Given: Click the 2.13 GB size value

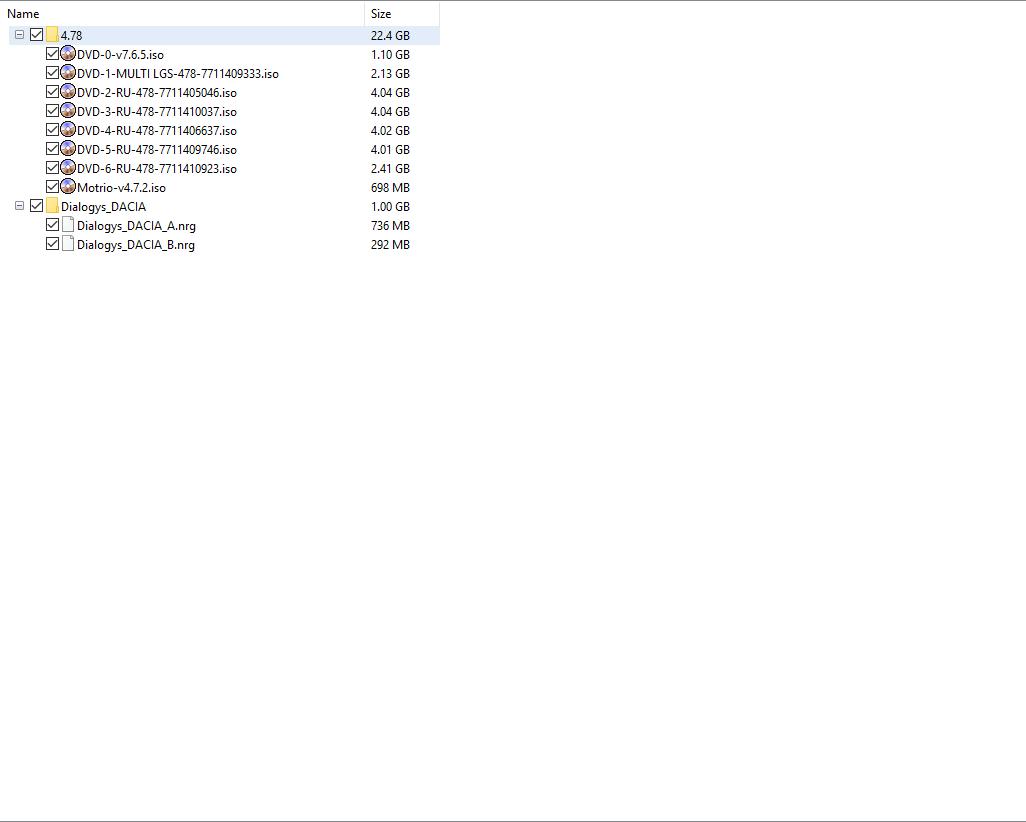Looking at the screenshot, I should click(x=390, y=74).
